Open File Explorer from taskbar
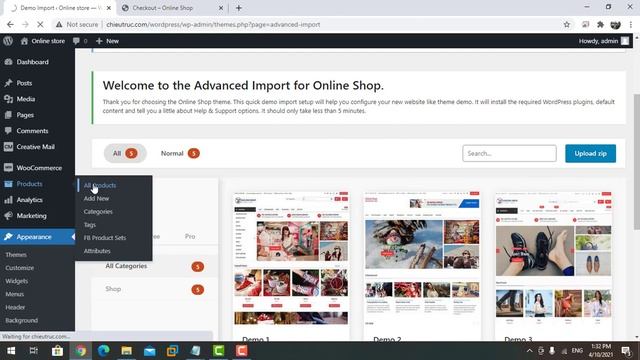This screenshot has height=360, width=640. coord(127,351)
